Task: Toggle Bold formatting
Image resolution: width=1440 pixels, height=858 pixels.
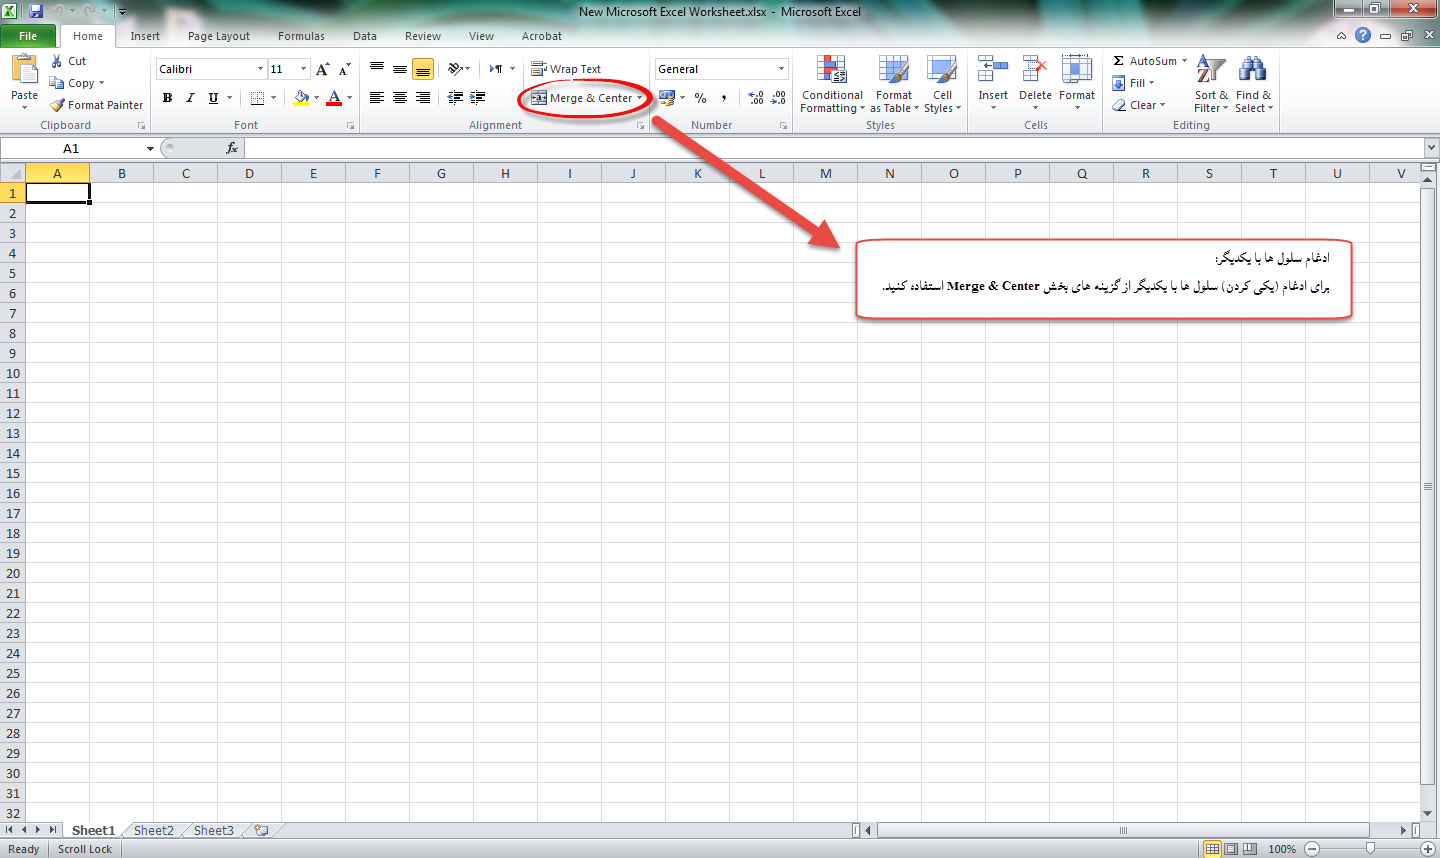Action: click(x=167, y=98)
